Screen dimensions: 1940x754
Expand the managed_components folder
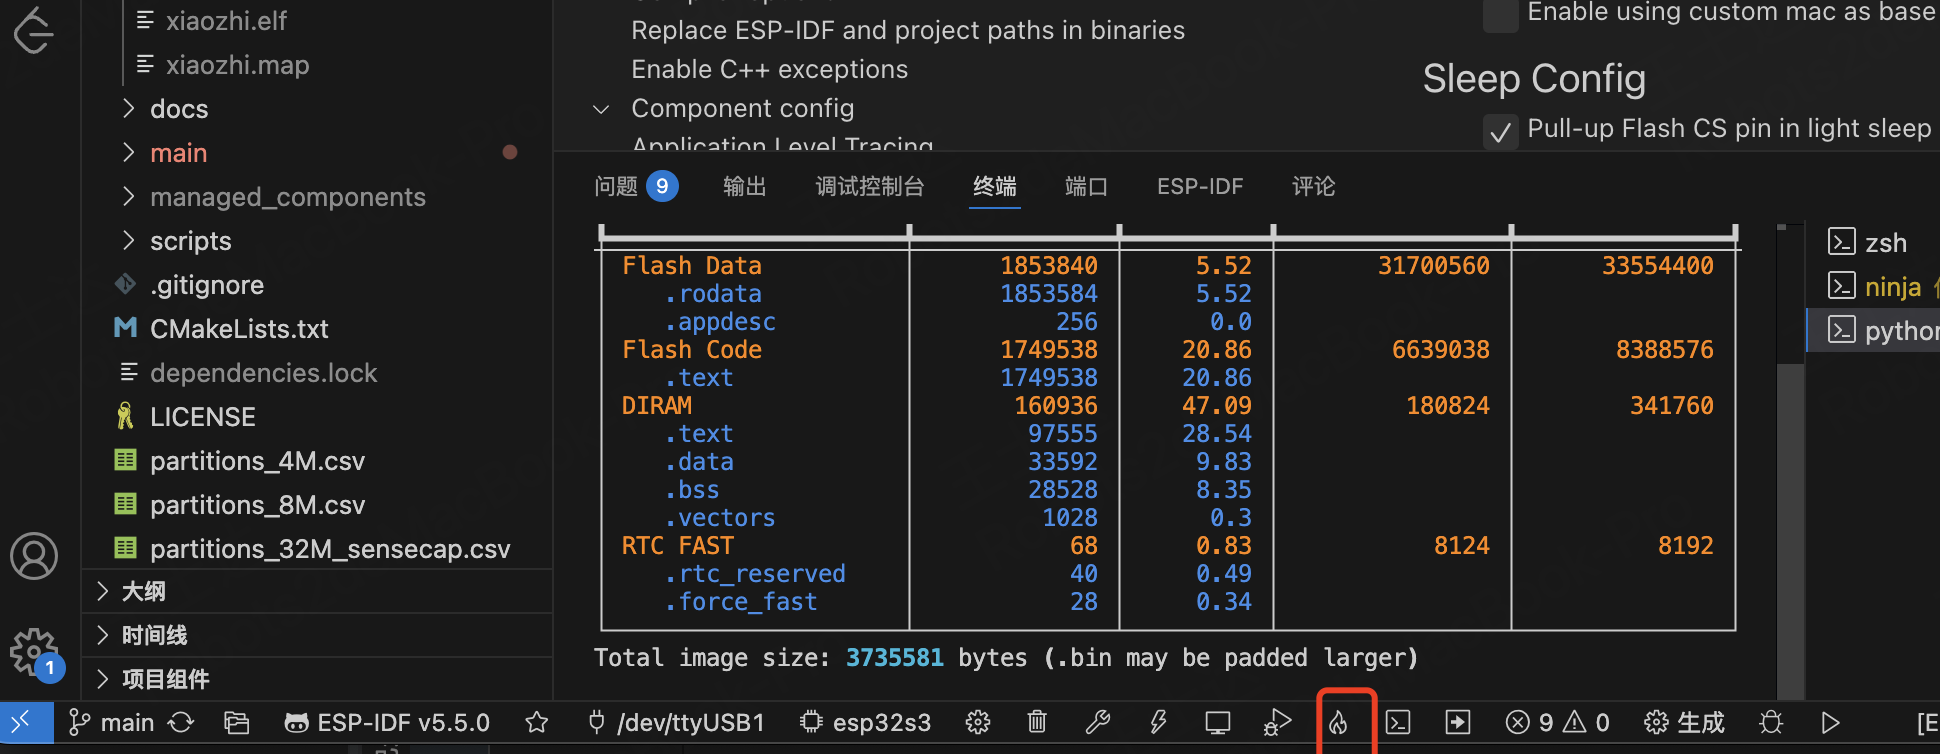(287, 197)
